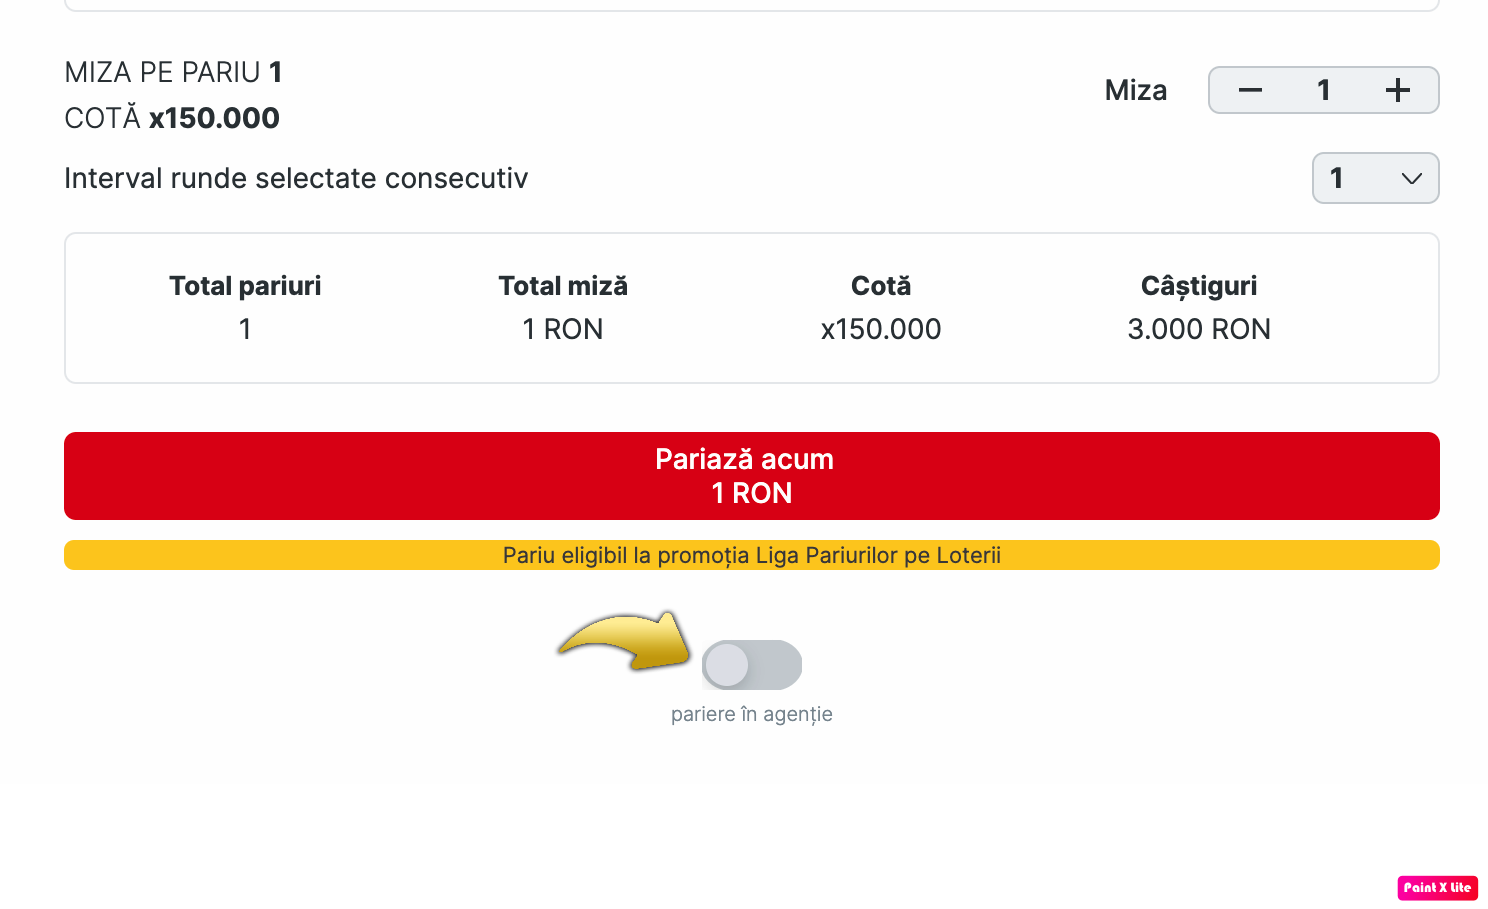Click the Miza stake value field

1323,90
